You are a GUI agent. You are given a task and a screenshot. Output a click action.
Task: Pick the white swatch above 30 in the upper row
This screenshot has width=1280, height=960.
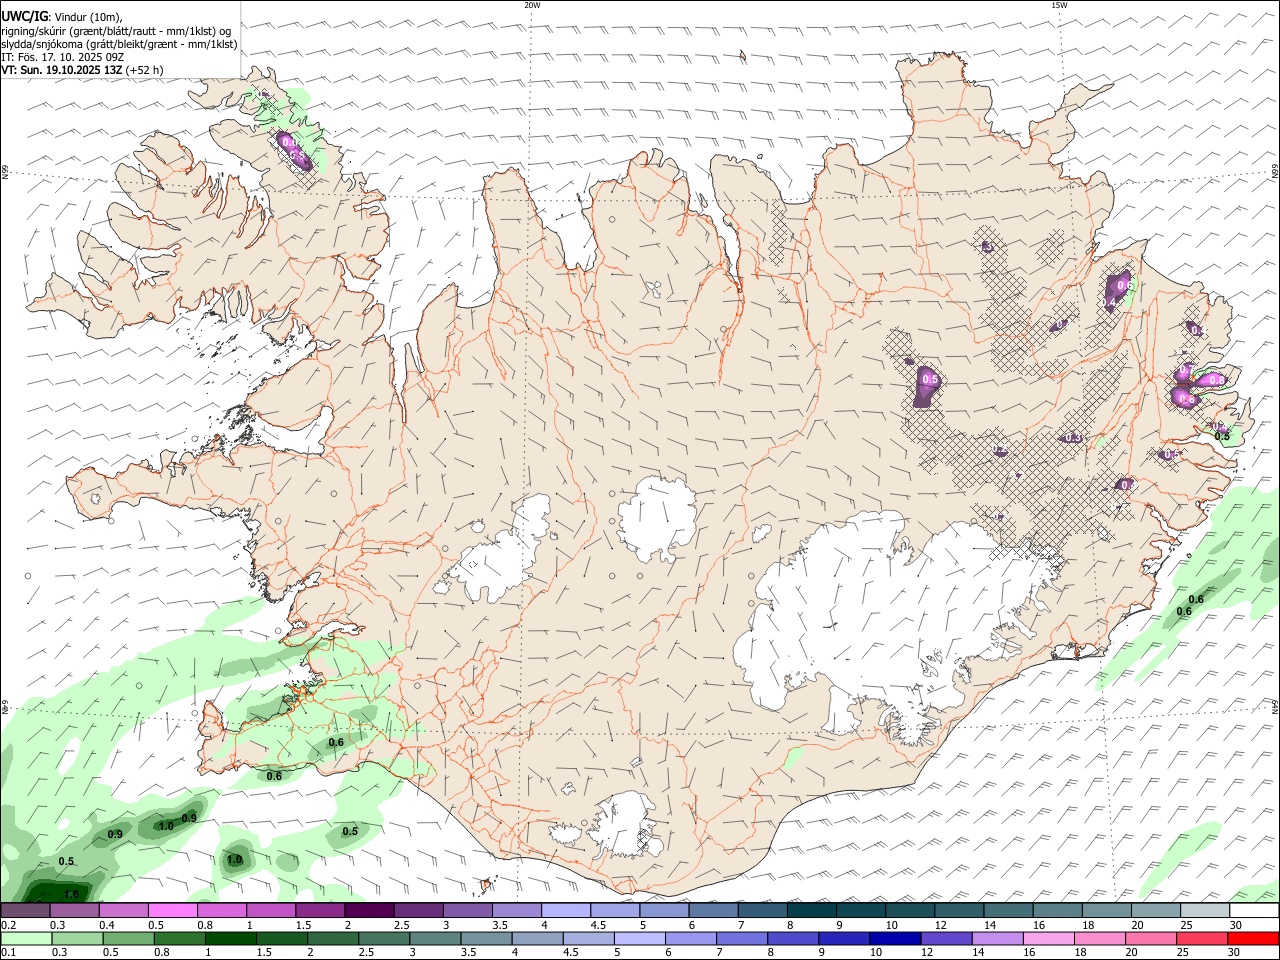click(x=1255, y=911)
